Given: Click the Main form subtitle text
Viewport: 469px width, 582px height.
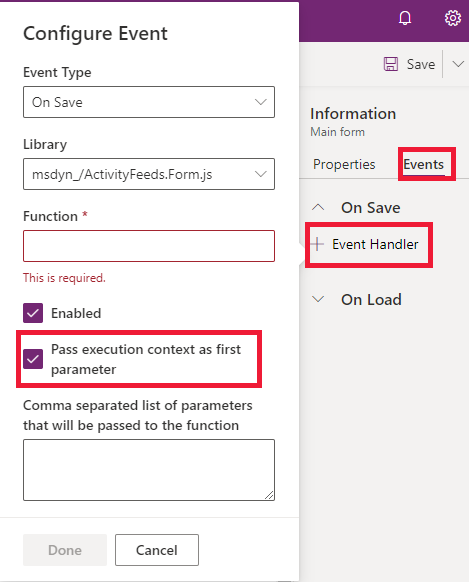Looking at the screenshot, I should point(337,132).
